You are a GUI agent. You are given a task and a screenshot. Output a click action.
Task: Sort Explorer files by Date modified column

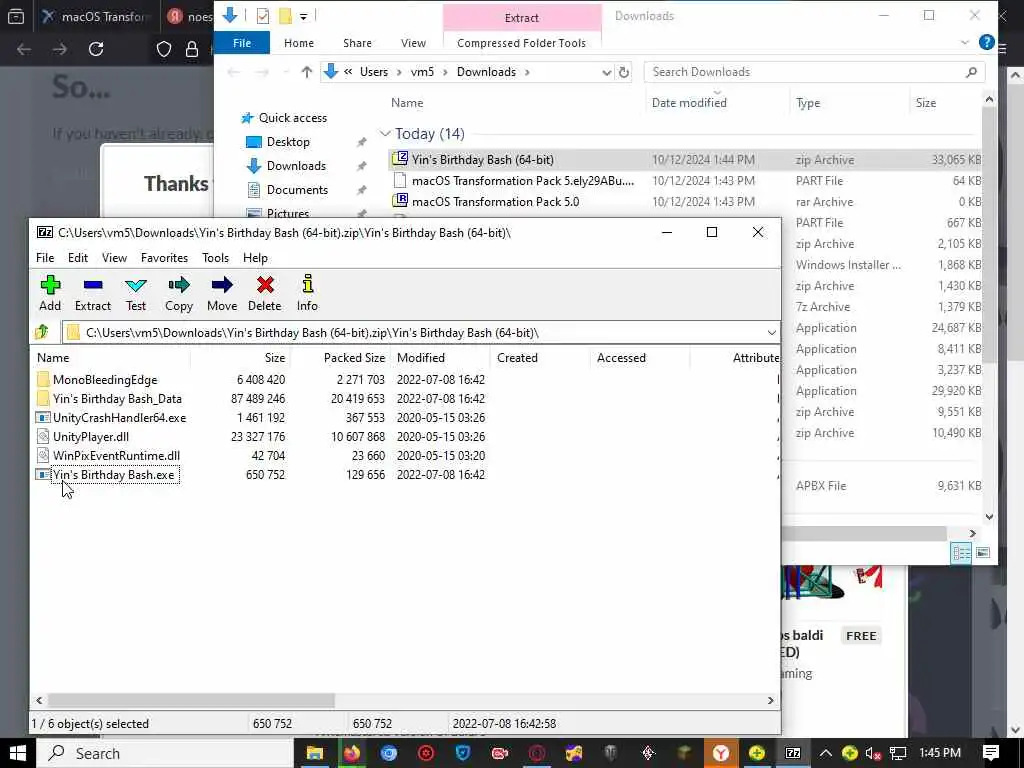(x=689, y=103)
